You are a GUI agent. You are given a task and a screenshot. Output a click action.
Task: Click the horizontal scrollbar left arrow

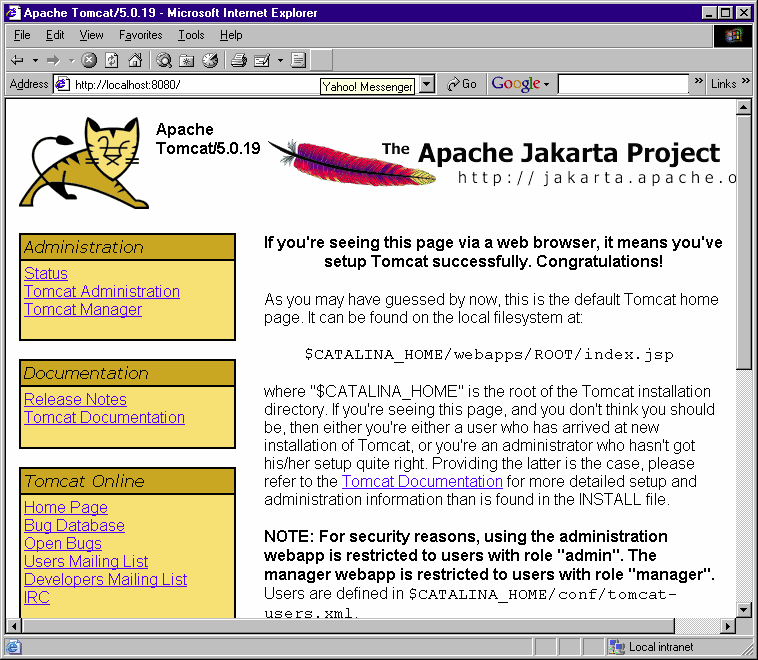click(x=14, y=626)
